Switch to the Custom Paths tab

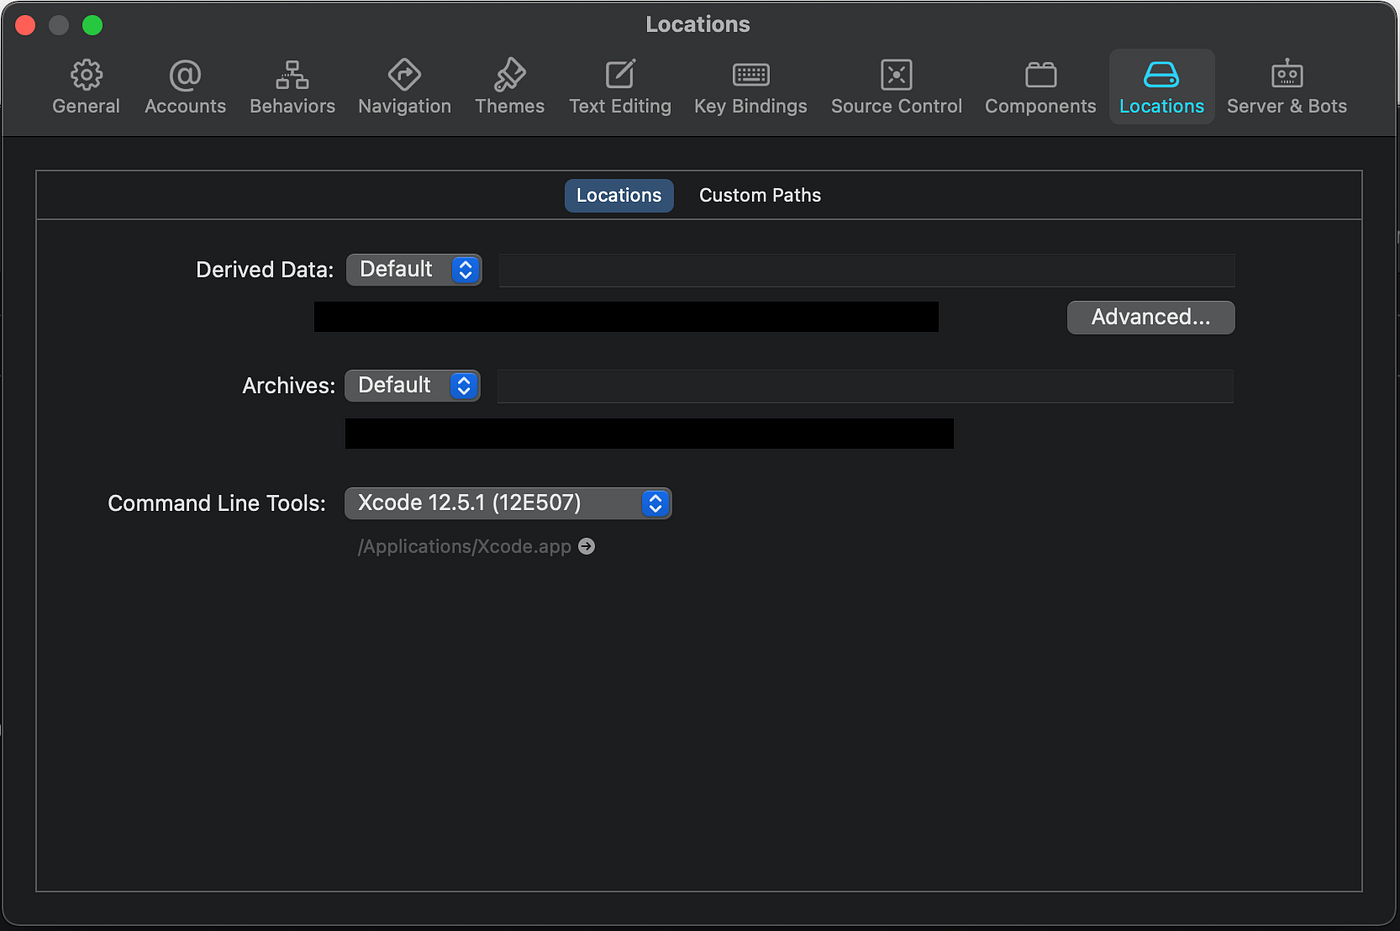760,195
